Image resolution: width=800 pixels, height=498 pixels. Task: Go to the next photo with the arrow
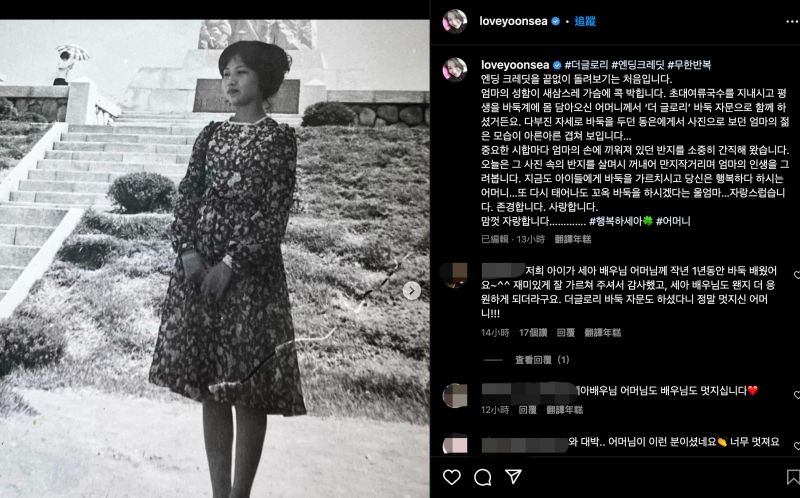coord(412,291)
